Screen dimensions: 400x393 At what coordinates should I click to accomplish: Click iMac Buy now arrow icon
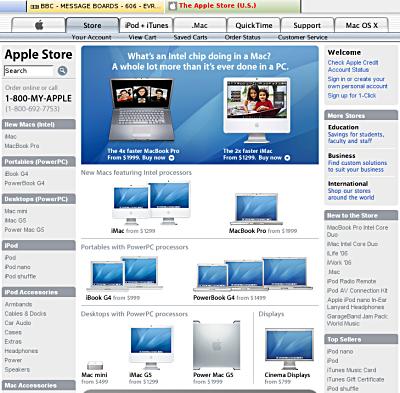[287, 158]
